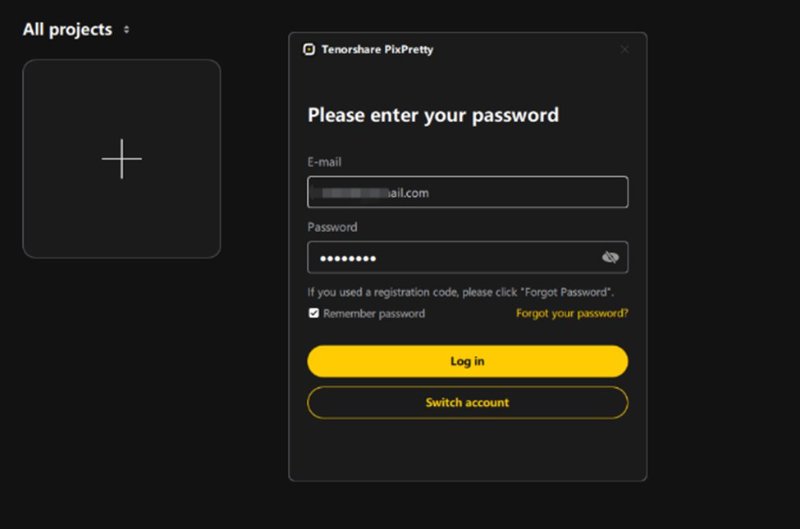Click the E-mail field label

325,162
